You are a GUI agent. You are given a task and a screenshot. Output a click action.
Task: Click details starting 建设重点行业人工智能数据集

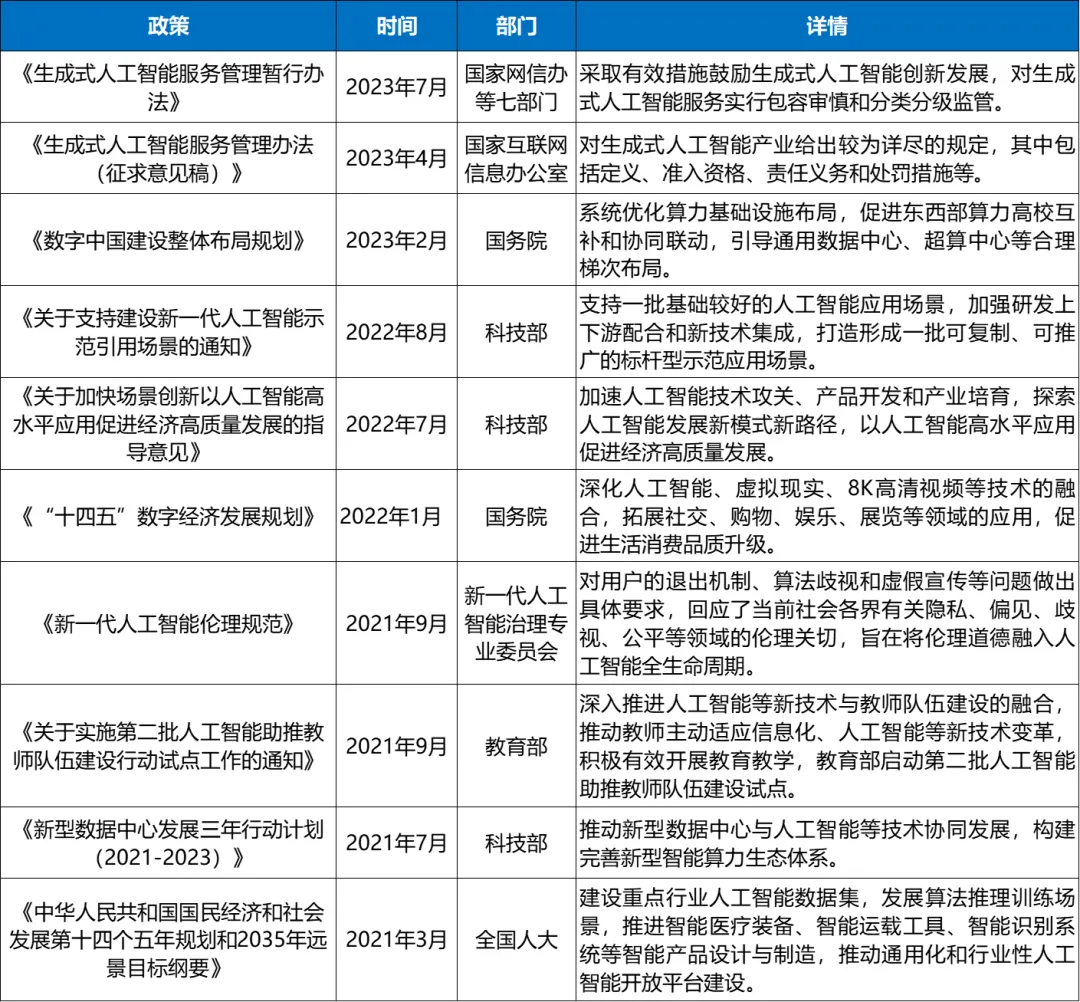[x=827, y=940]
